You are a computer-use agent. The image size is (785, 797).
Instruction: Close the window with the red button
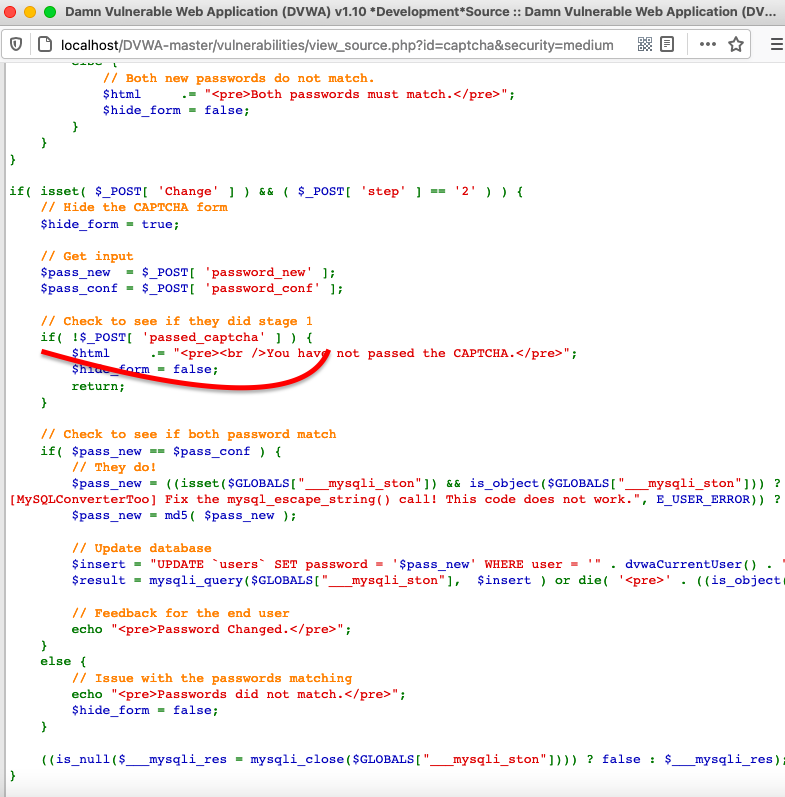pyautogui.click(x=10, y=12)
